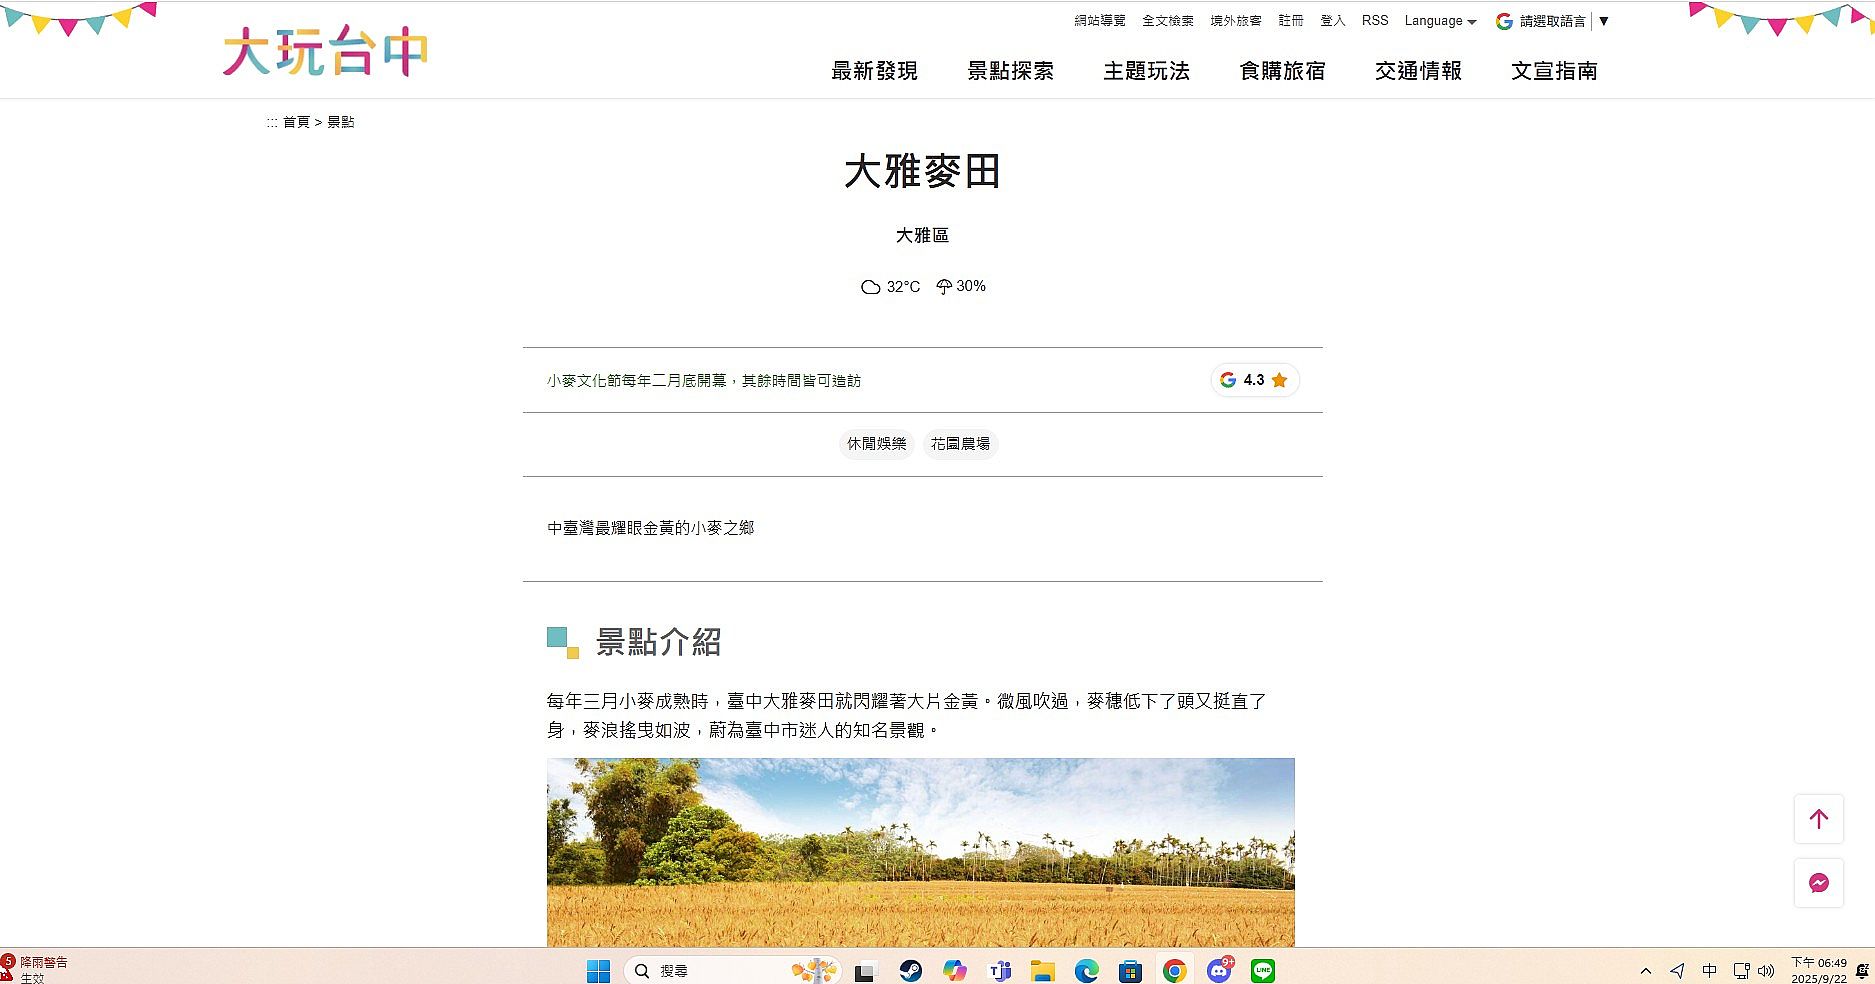The height and width of the screenshot is (984, 1875).
Task: Open Steam from the taskbar
Action: pos(910,971)
